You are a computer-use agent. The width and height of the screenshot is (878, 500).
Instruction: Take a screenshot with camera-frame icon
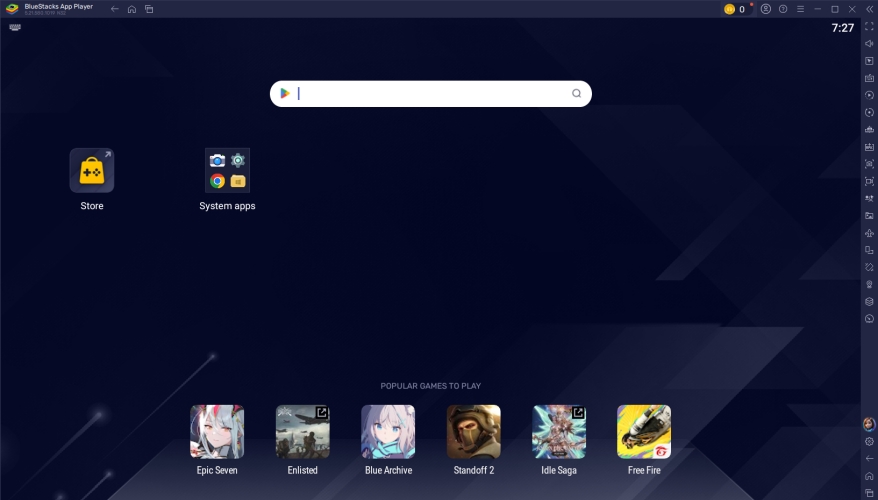[869, 164]
